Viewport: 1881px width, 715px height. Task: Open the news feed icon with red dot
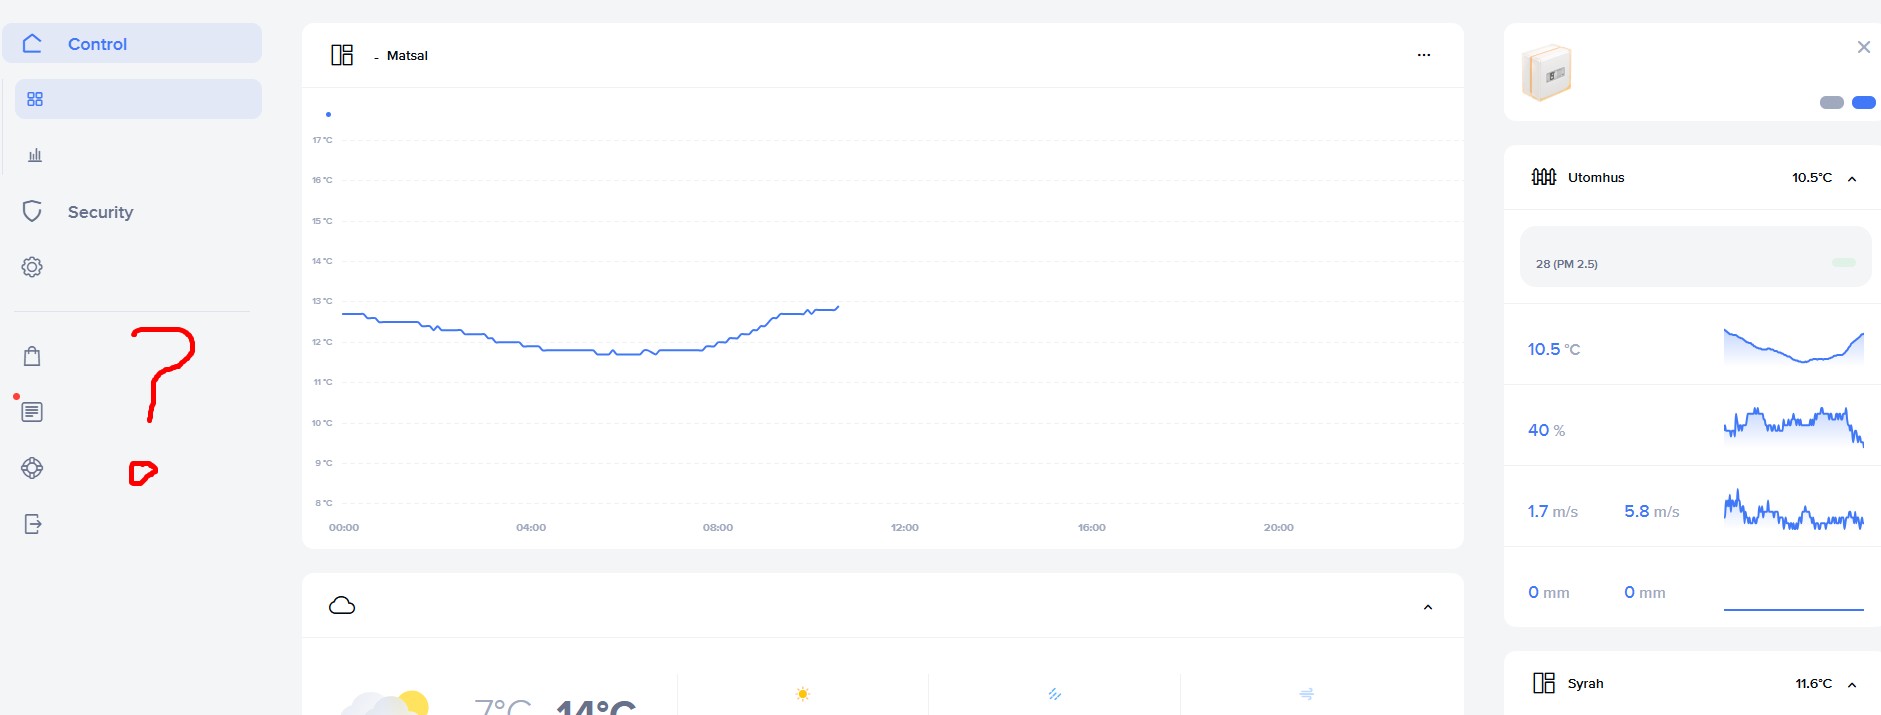point(32,412)
